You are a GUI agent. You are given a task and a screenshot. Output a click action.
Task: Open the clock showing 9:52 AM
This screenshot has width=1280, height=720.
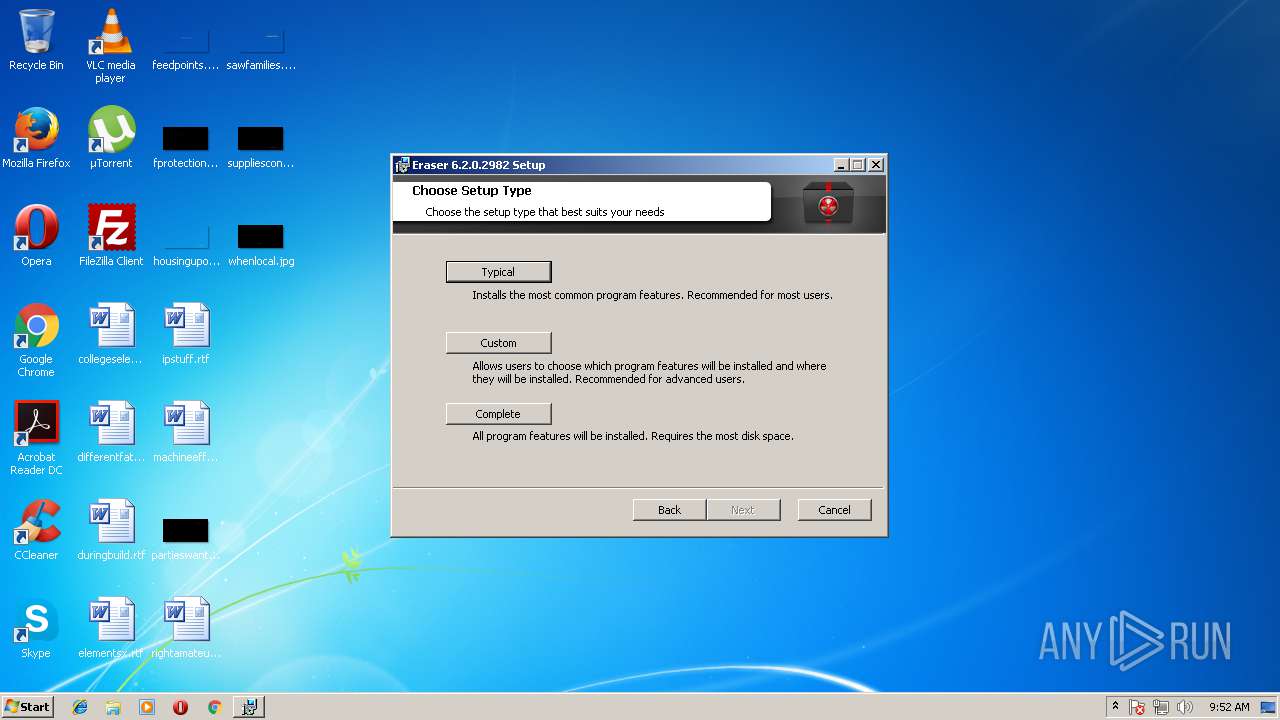tap(1229, 707)
